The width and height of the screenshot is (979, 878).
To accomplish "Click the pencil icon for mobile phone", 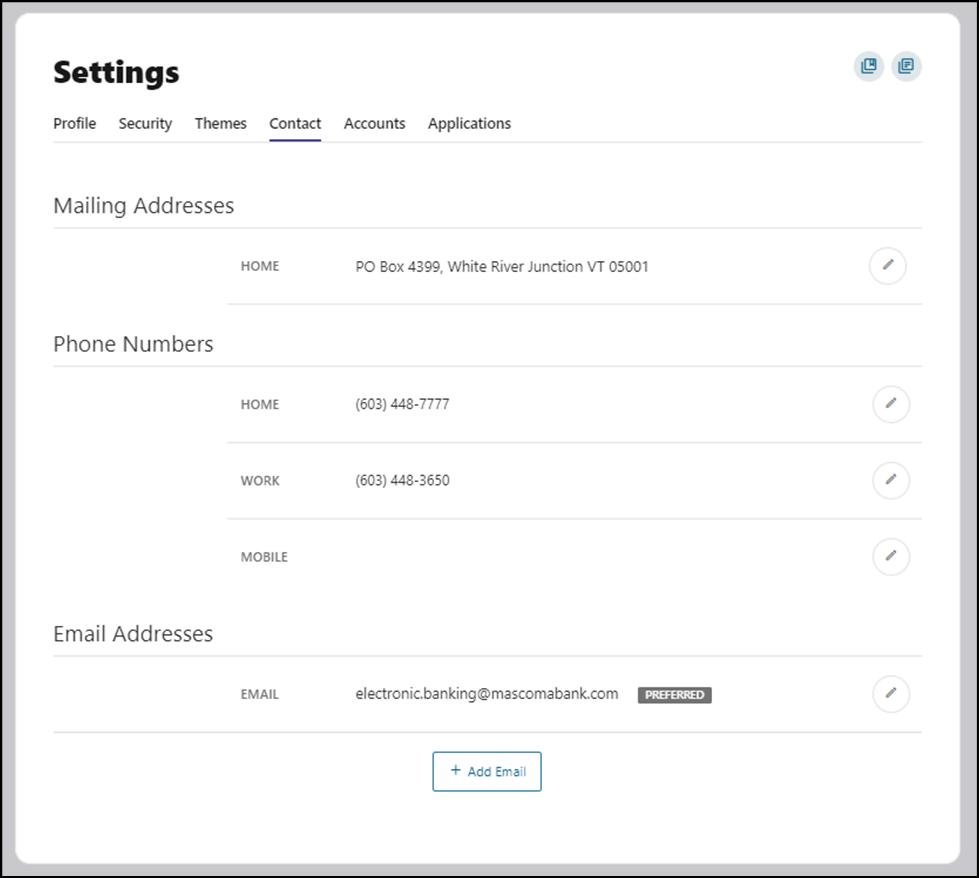I will pyautogui.click(x=891, y=556).
